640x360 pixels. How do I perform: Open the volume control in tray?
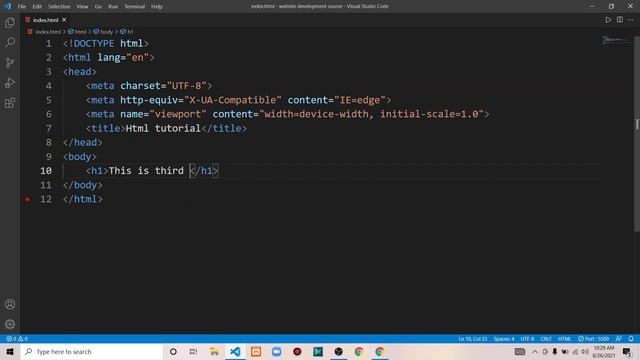(x=585, y=351)
